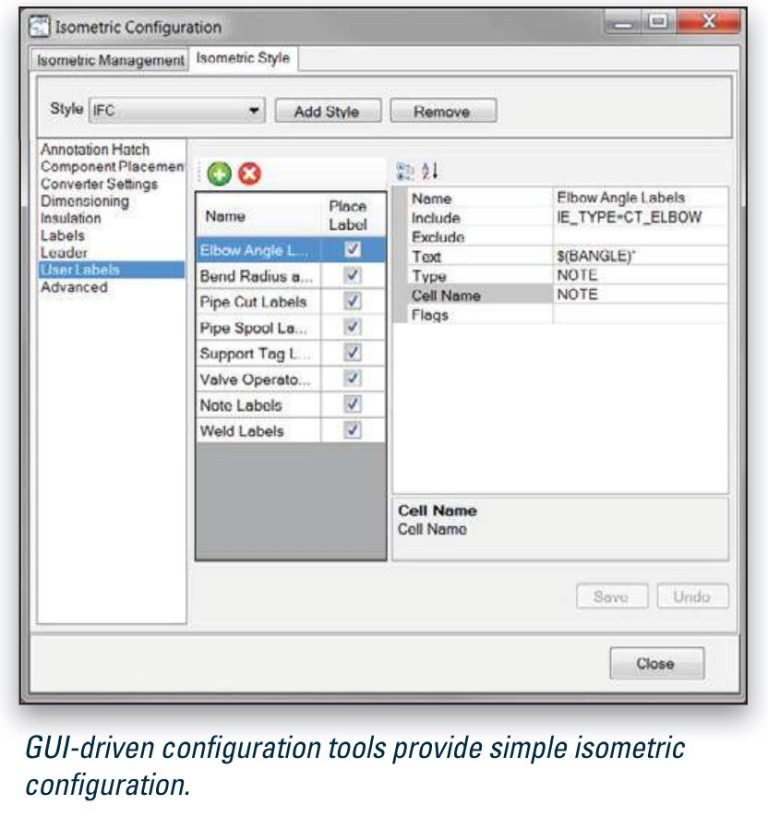
Task: Disable Place Label checkbox for Weld Labels
Action: 352,430
